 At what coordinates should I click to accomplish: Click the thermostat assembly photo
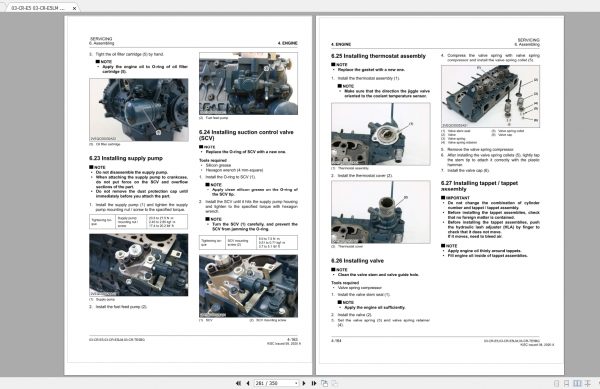click(x=381, y=134)
